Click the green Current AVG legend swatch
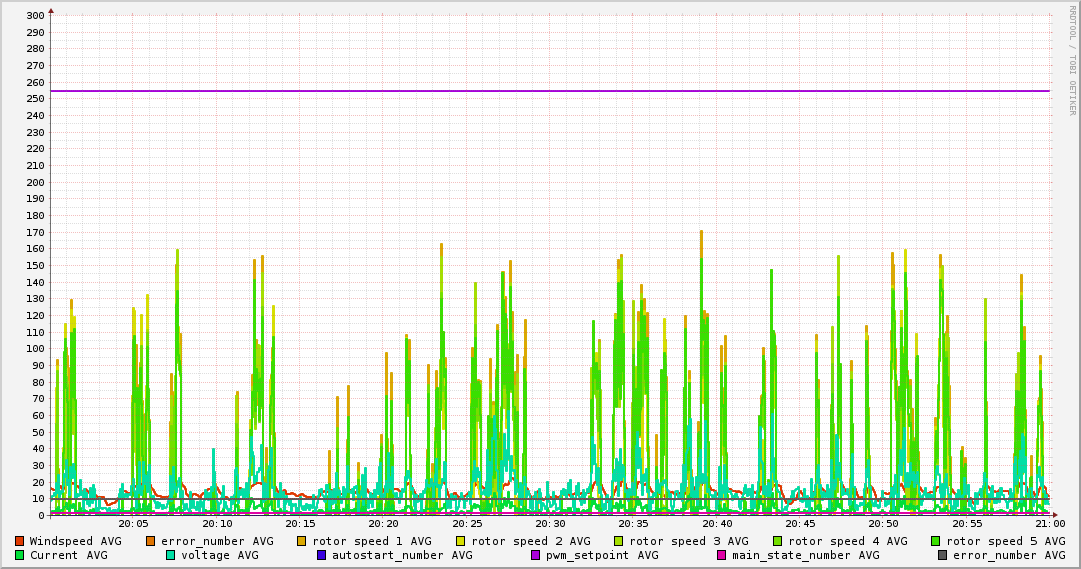 (19, 555)
